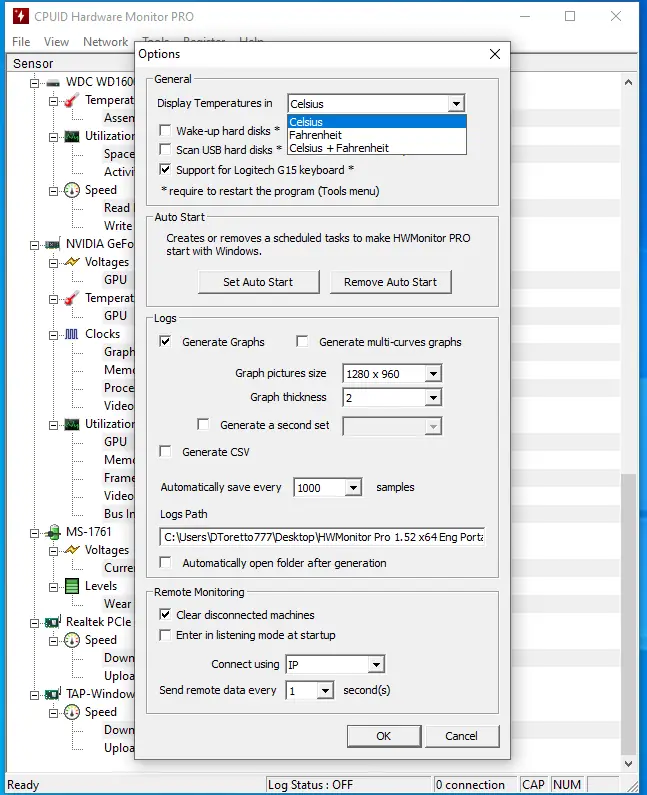Confirm options with the OK button
Viewport: 647px width, 795px height.
[384, 736]
